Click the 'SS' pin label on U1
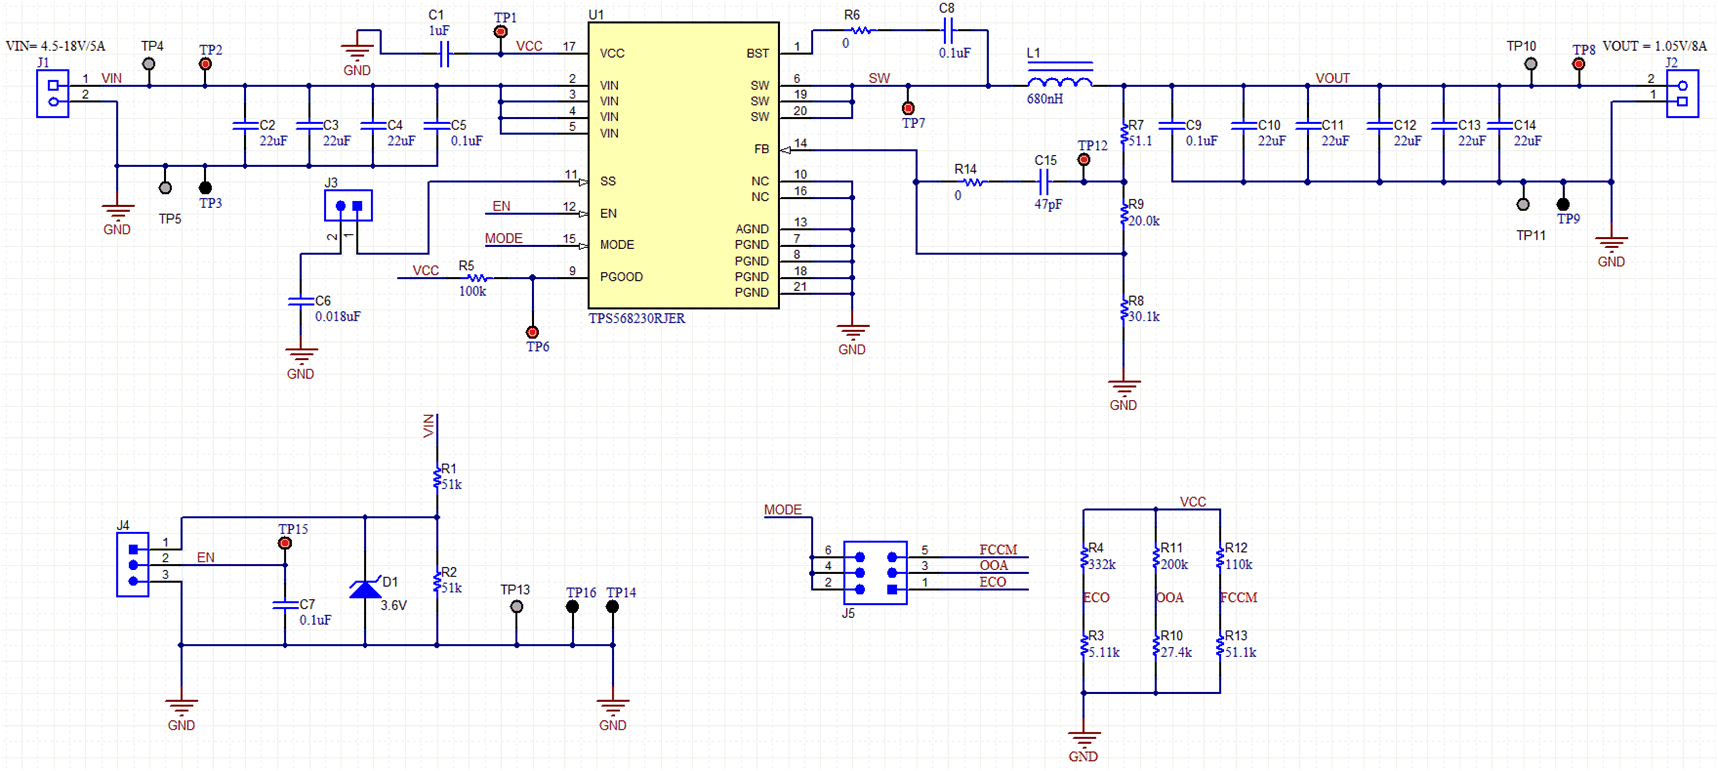 pos(608,181)
